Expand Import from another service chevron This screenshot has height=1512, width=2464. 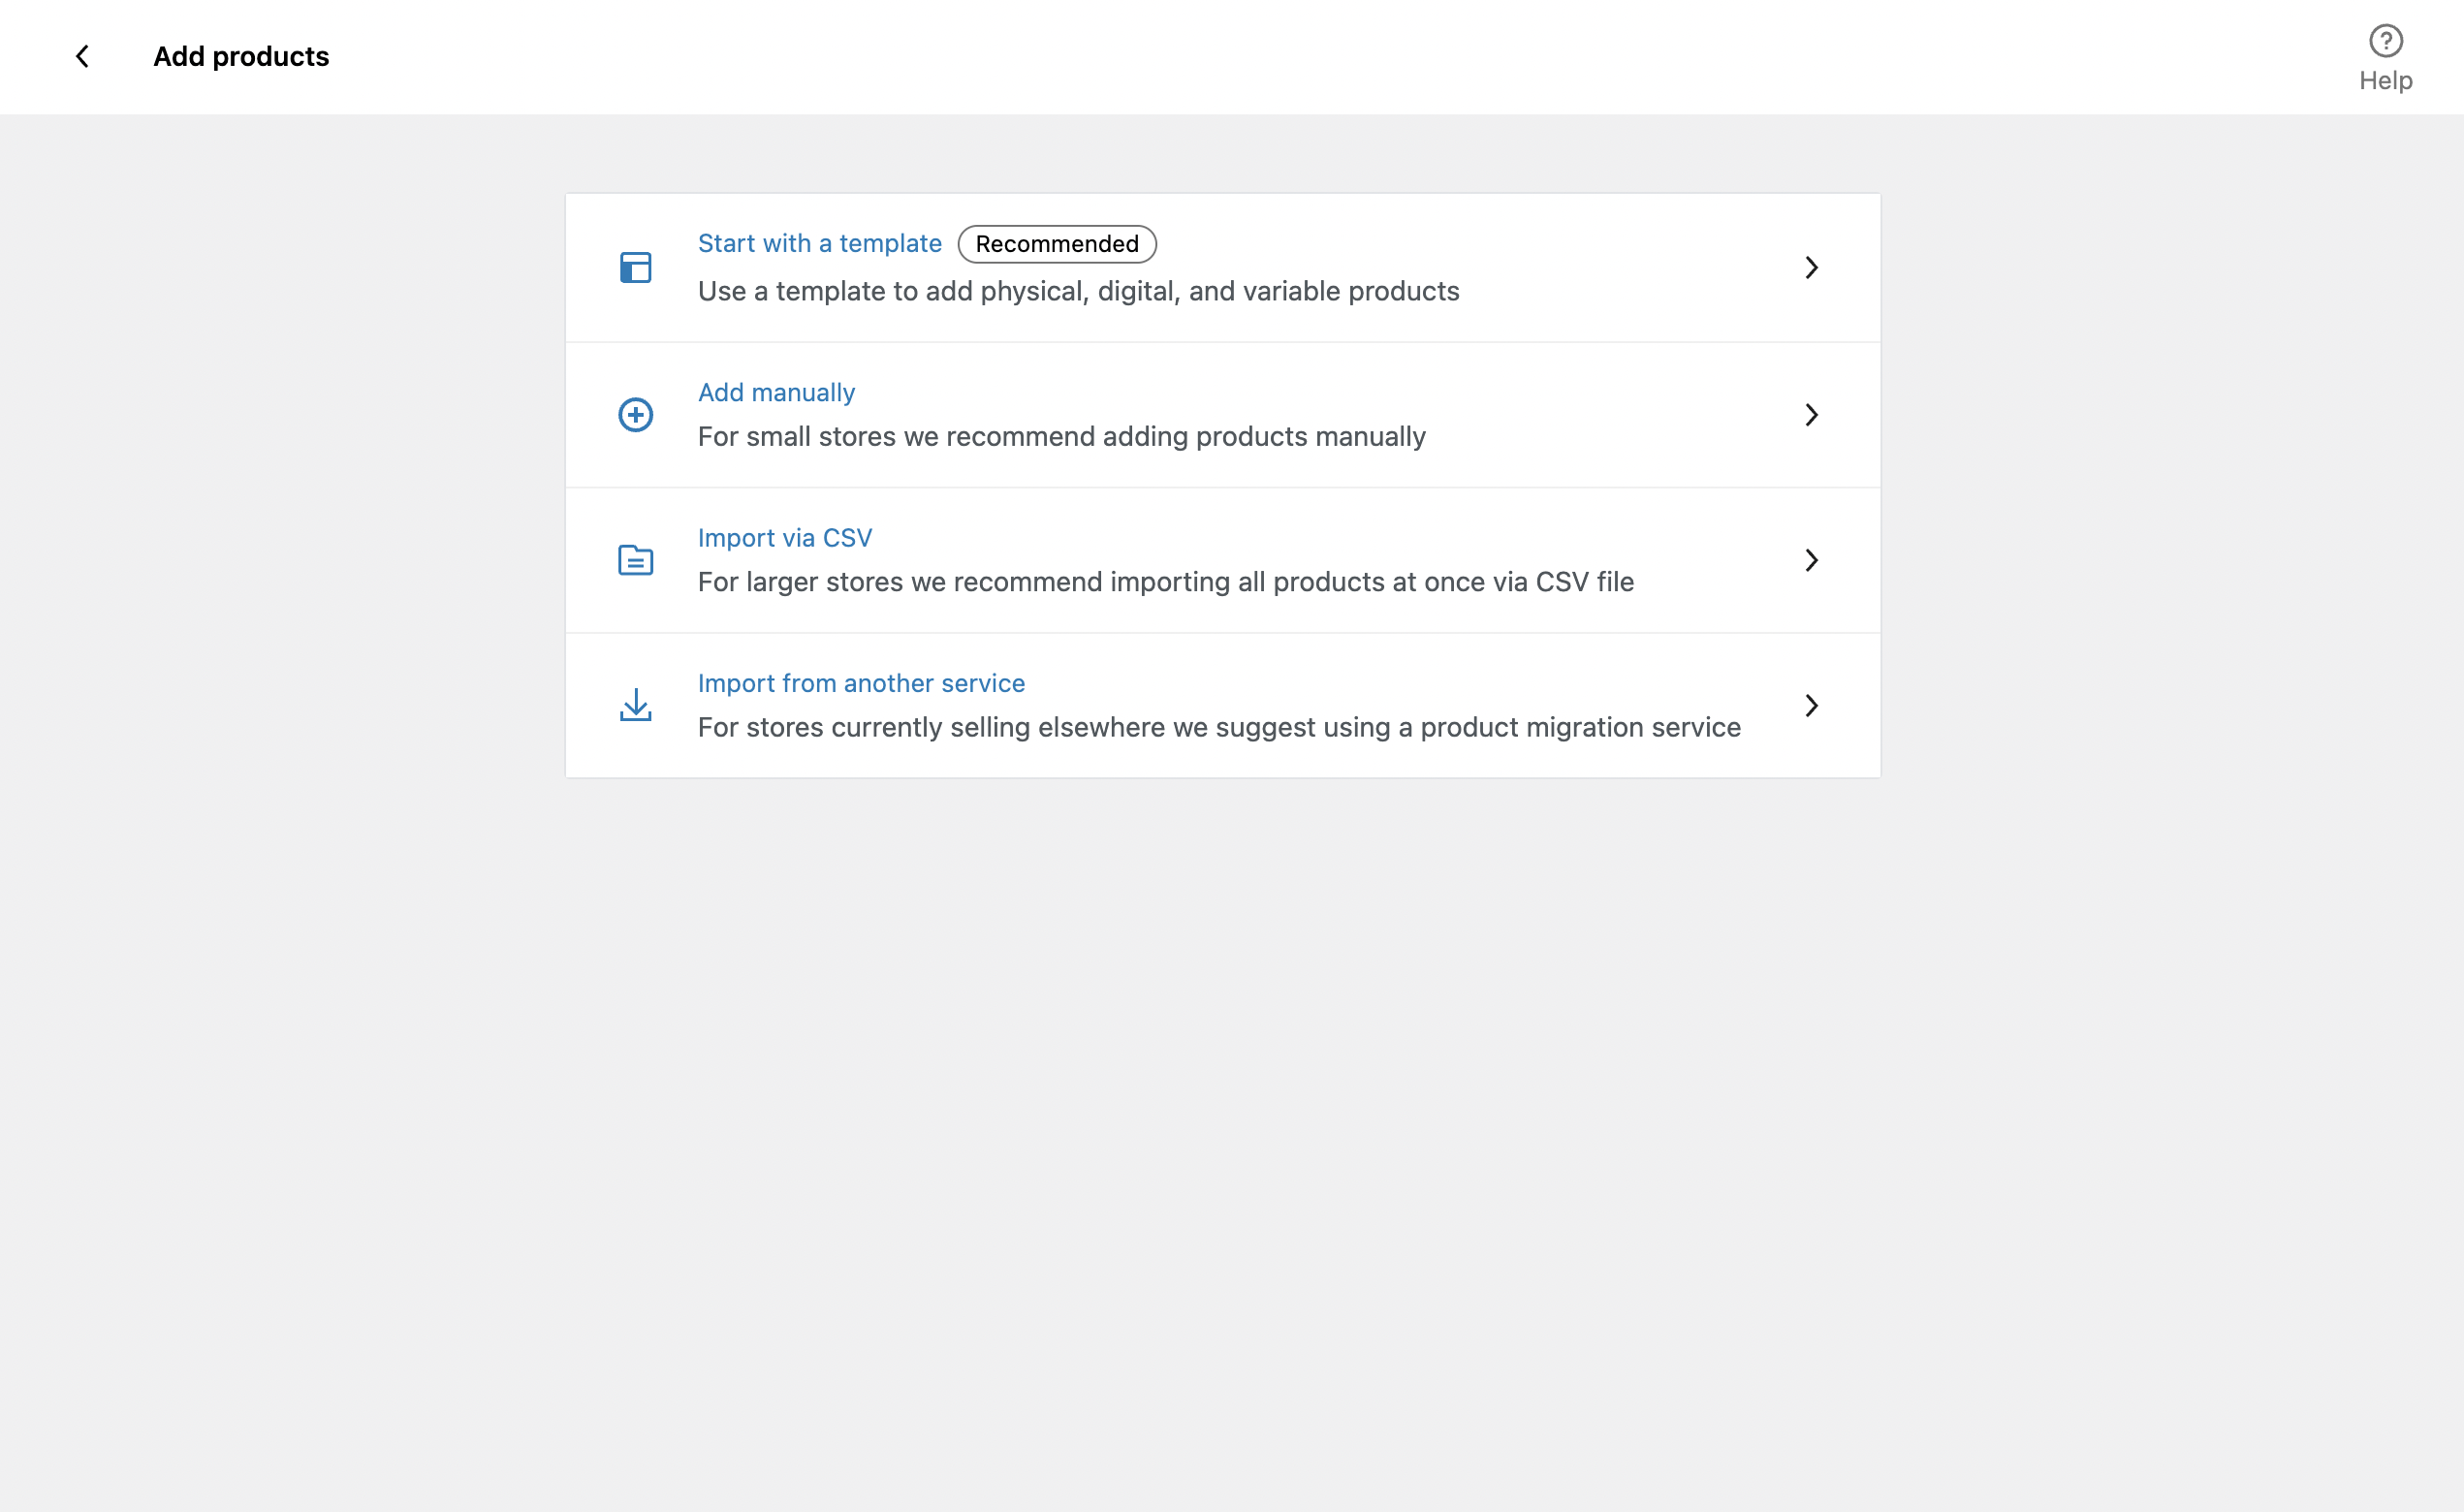click(x=1811, y=706)
